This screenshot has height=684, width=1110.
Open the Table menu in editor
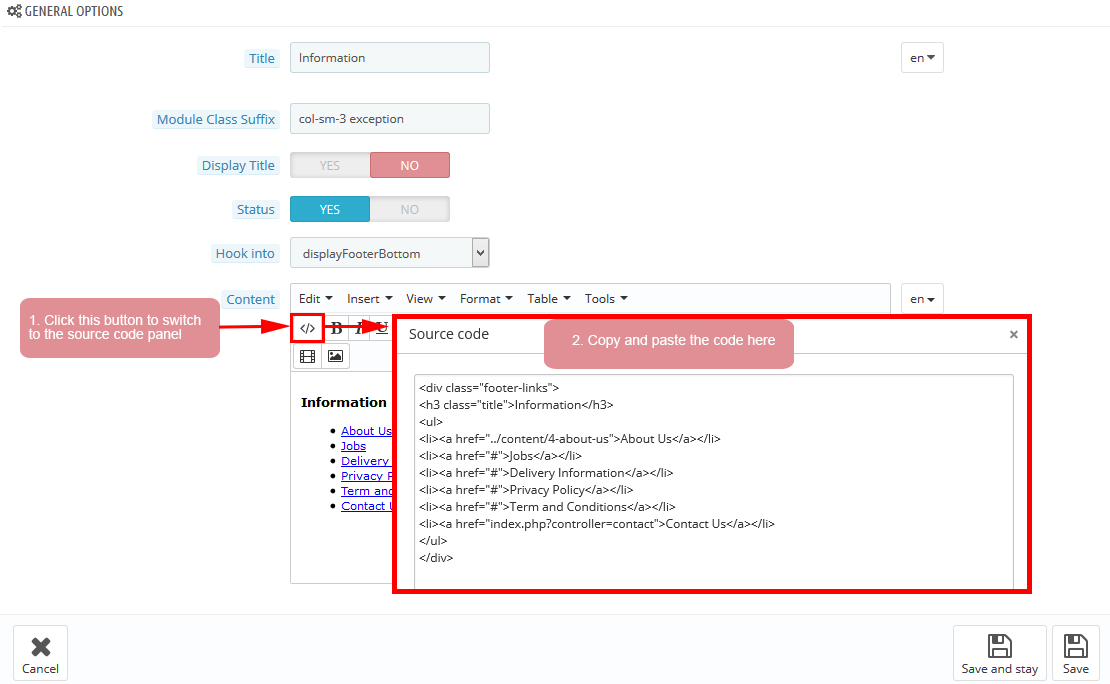(549, 299)
